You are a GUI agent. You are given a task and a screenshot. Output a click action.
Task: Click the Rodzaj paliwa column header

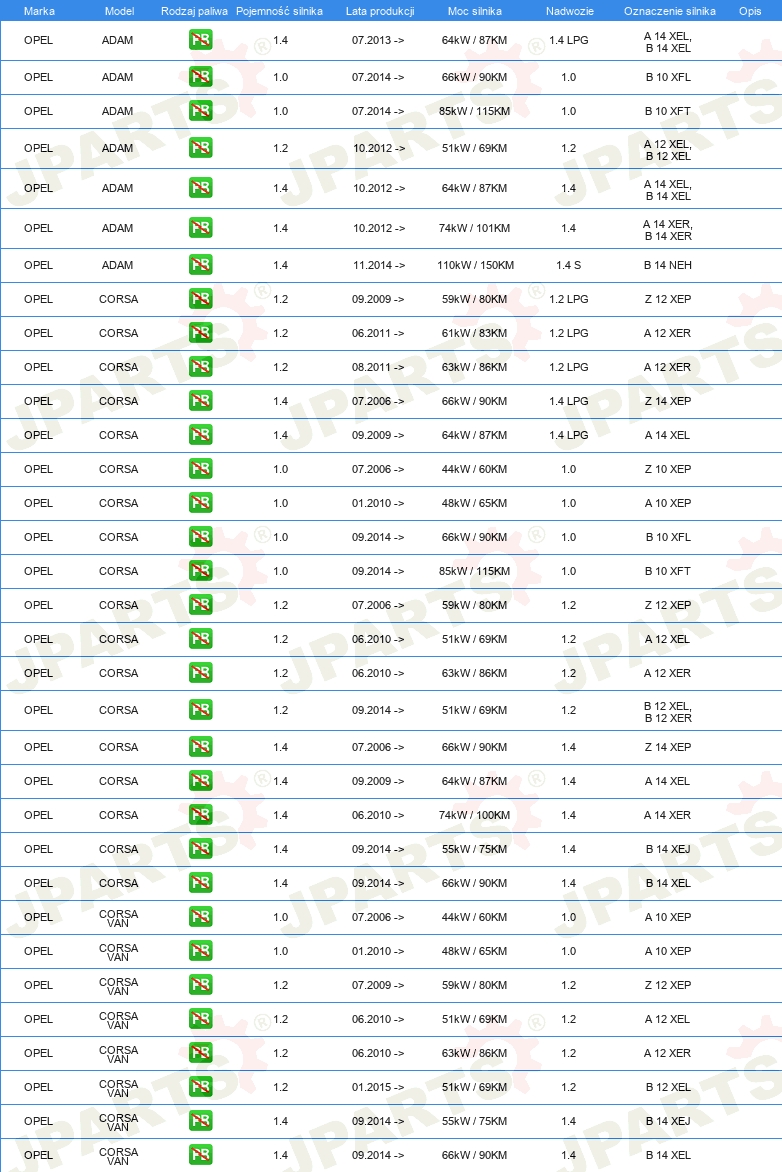coord(194,11)
